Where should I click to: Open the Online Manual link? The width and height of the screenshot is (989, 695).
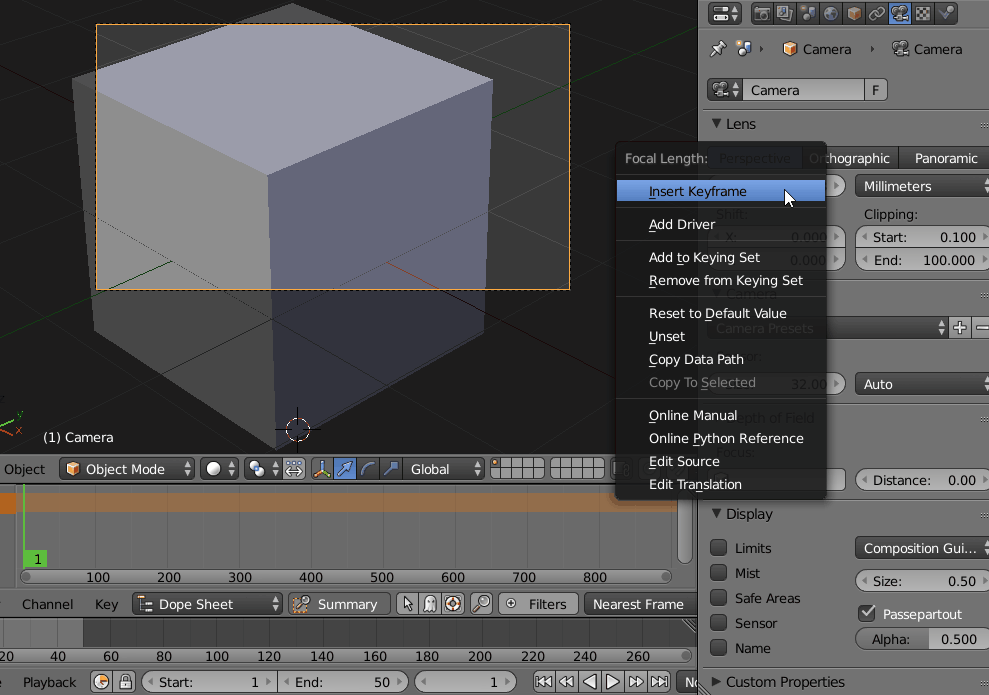point(693,415)
